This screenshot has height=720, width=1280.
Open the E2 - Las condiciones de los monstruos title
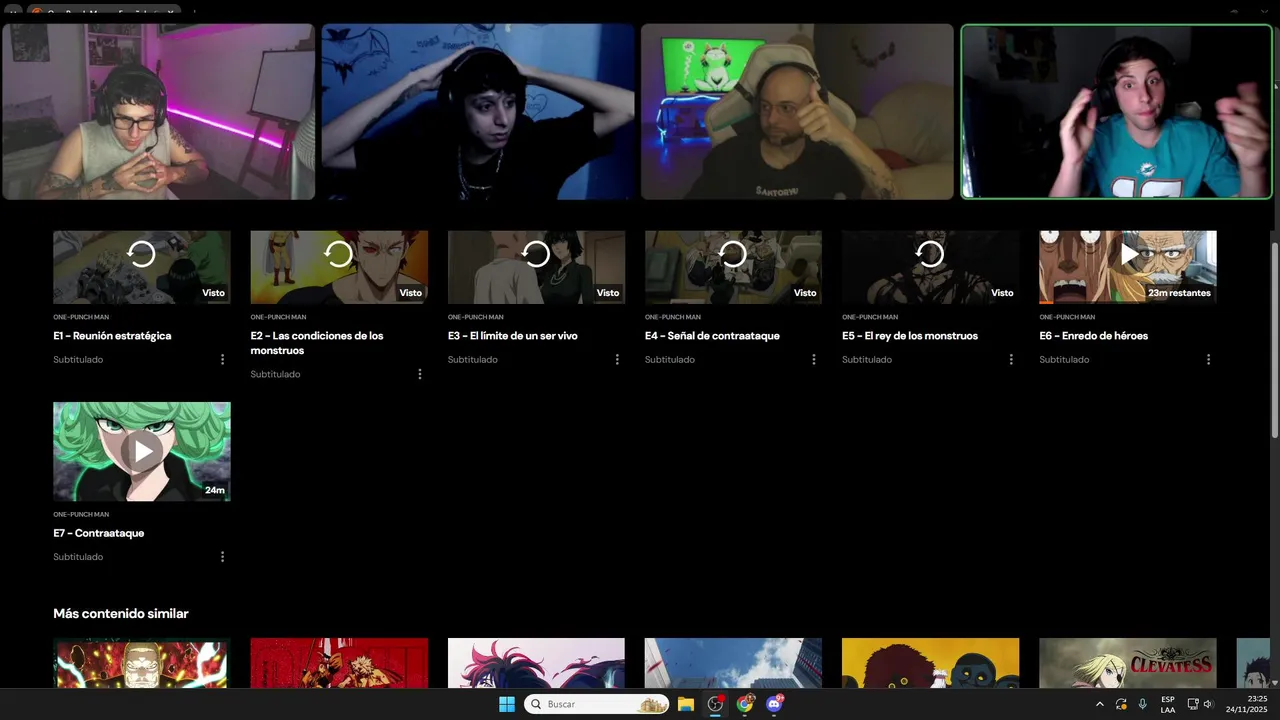click(317, 343)
